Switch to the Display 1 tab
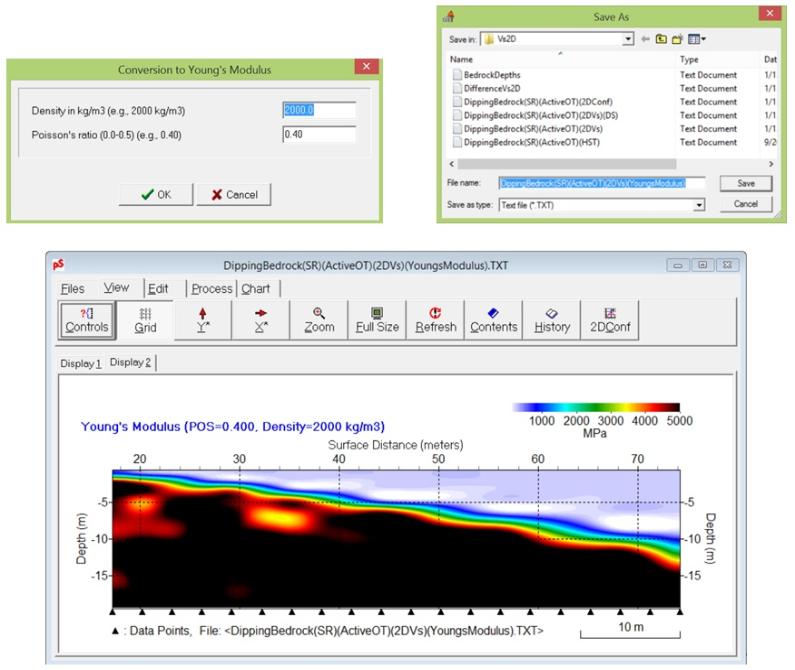This screenshot has height=670, width=795. click(85, 362)
